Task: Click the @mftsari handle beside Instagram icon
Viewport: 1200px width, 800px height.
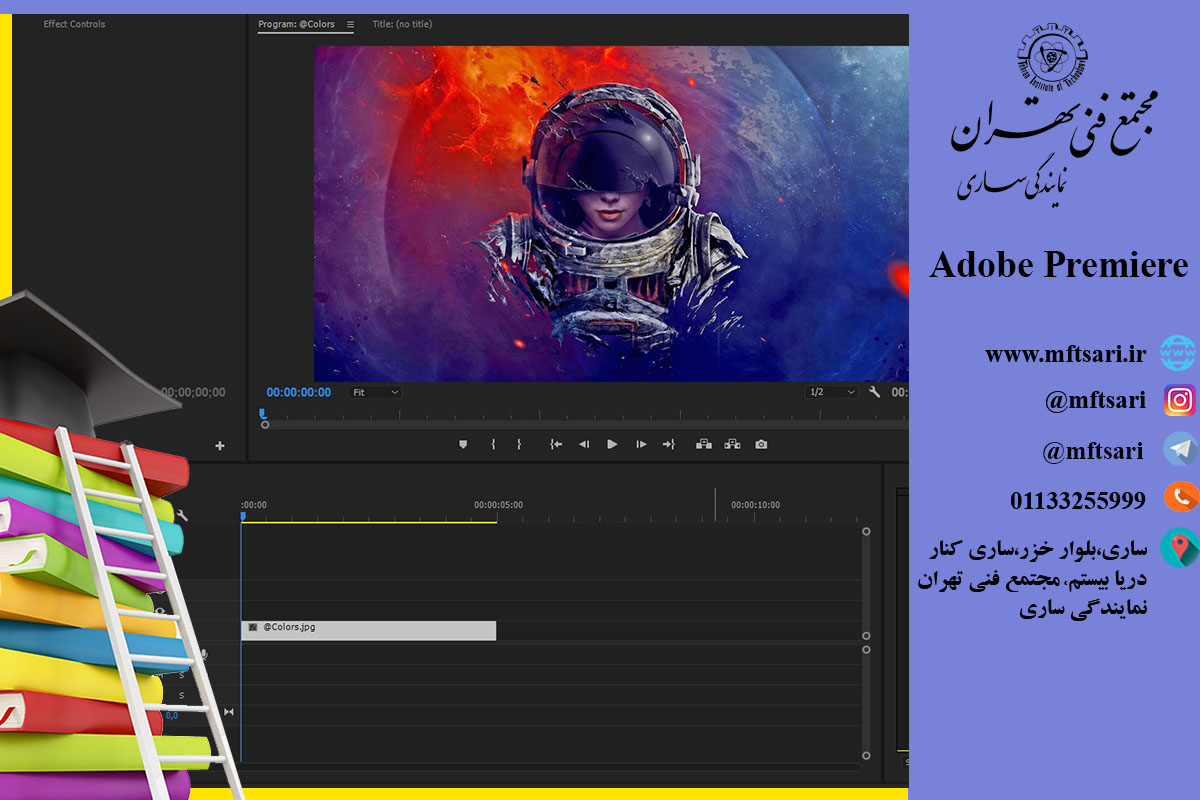Action: pos(1095,401)
